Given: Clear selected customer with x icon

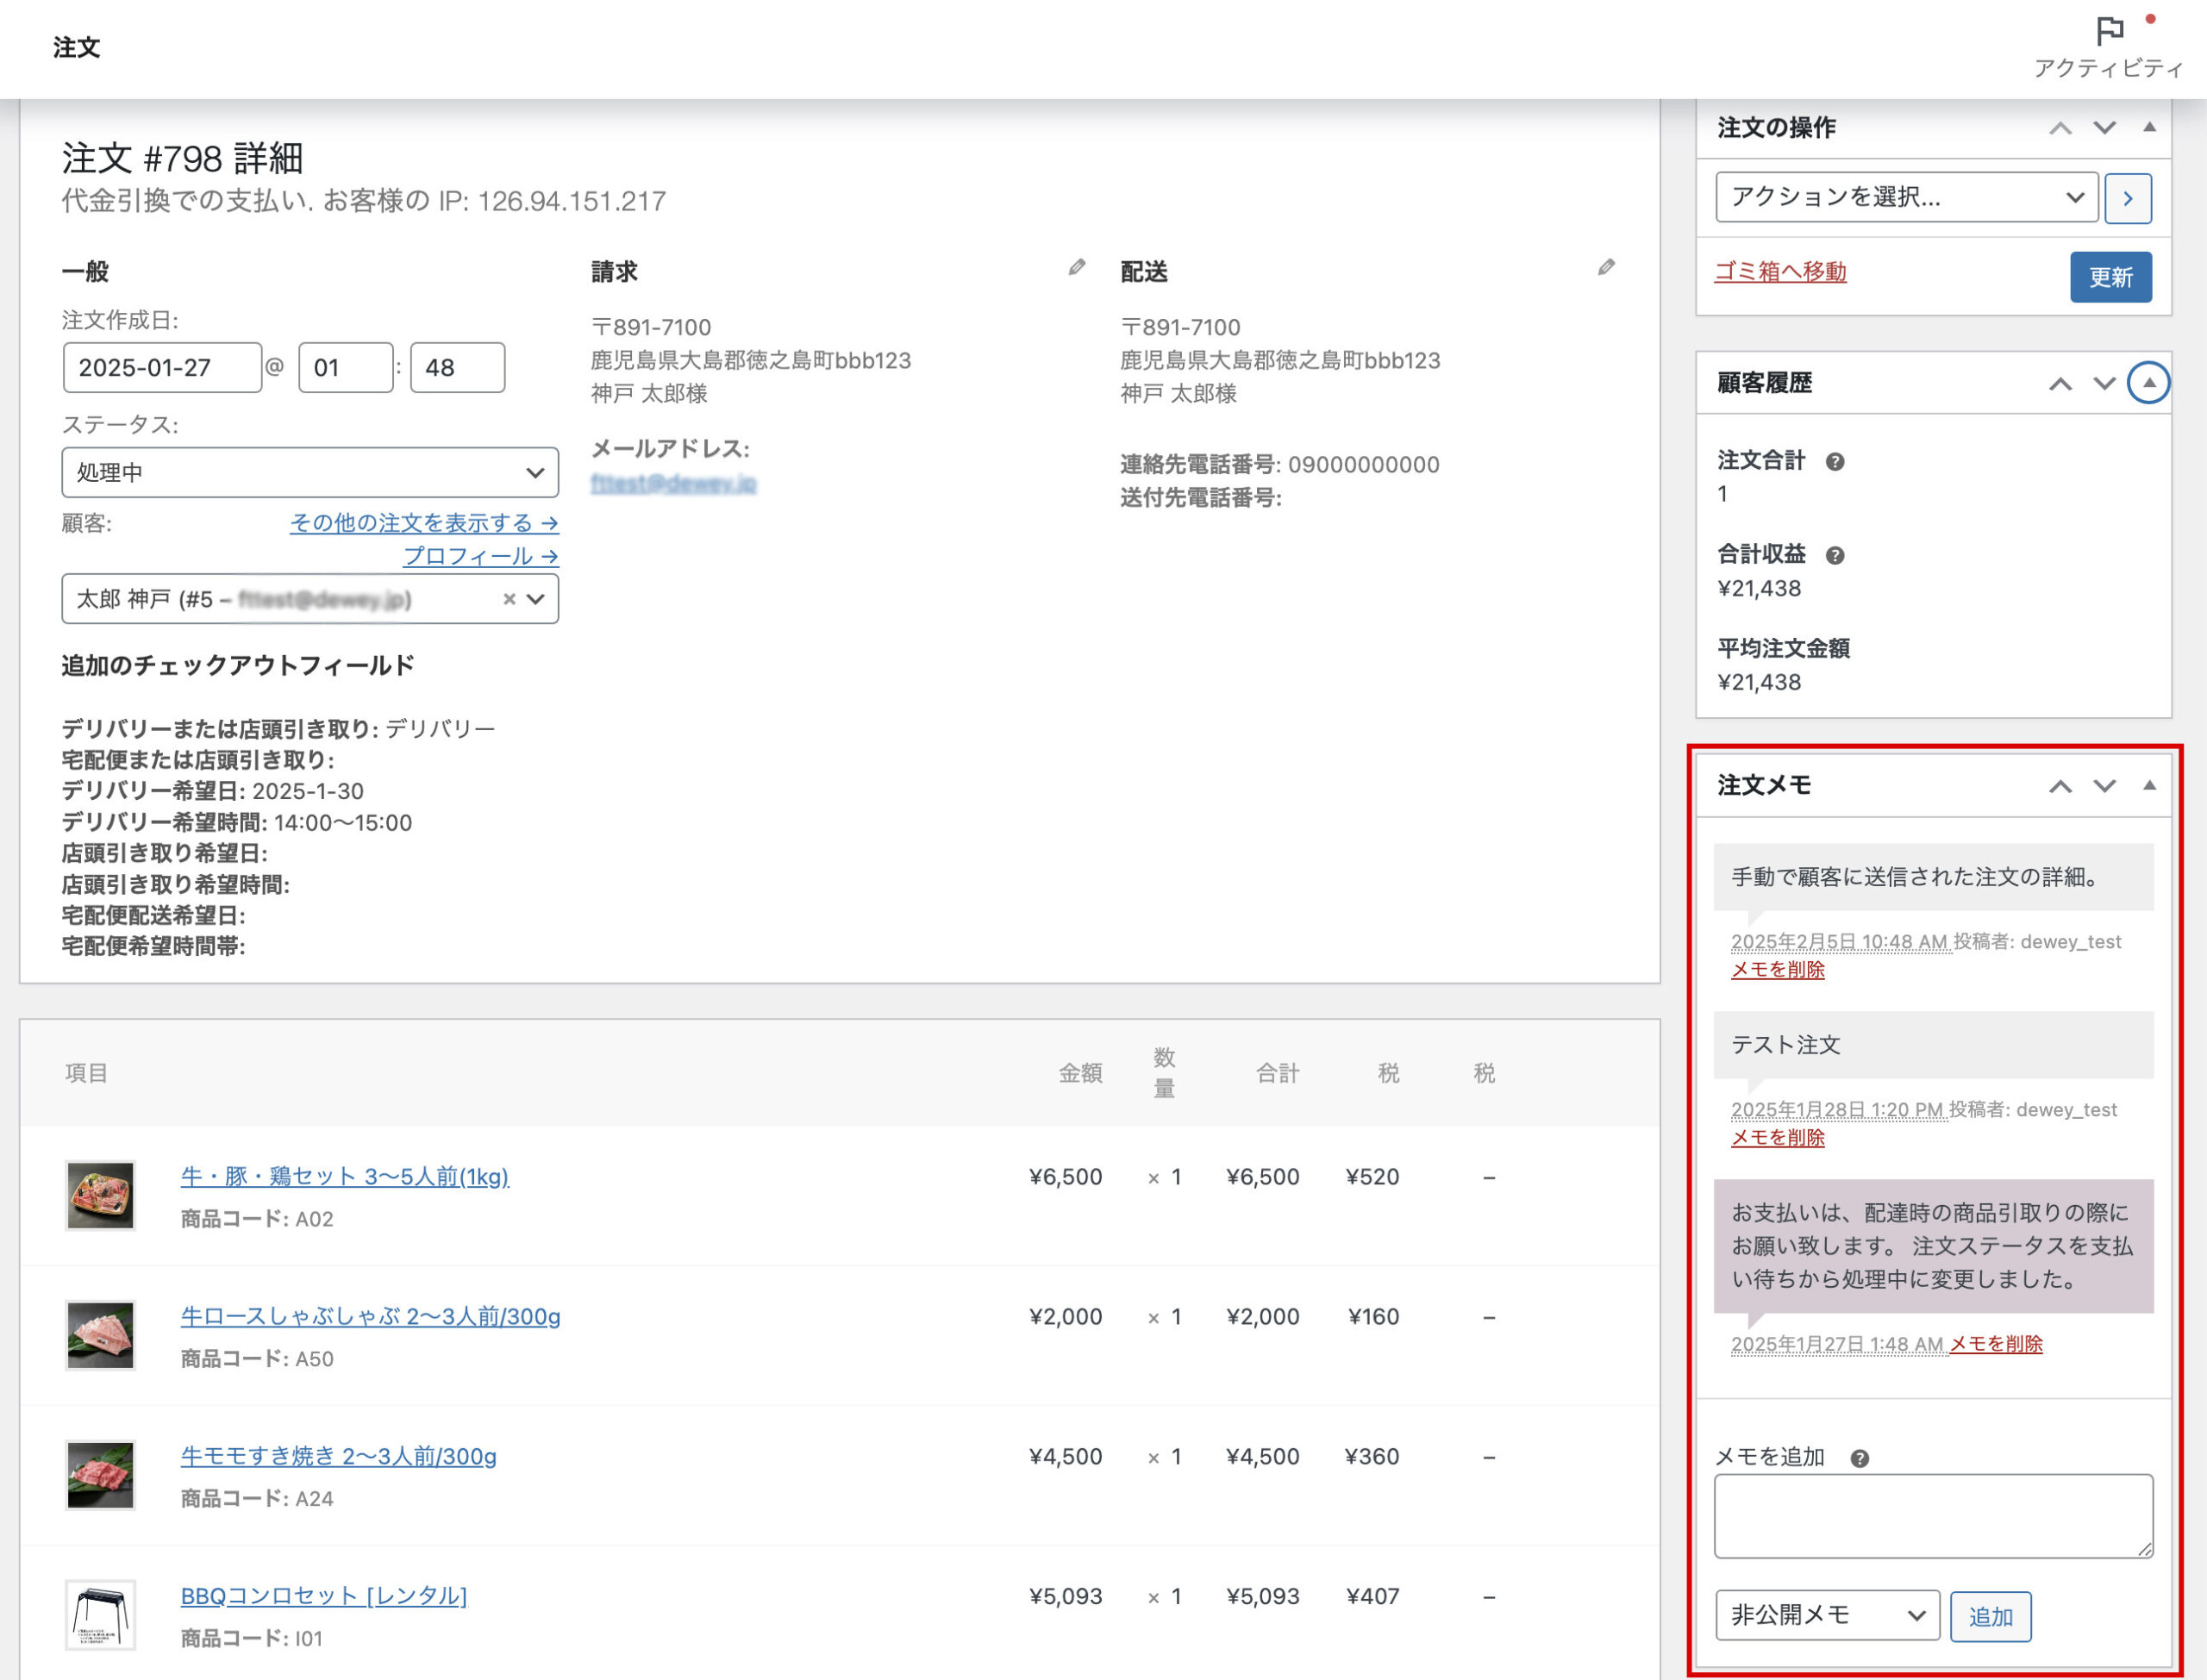Looking at the screenshot, I should click(x=509, y=599).
